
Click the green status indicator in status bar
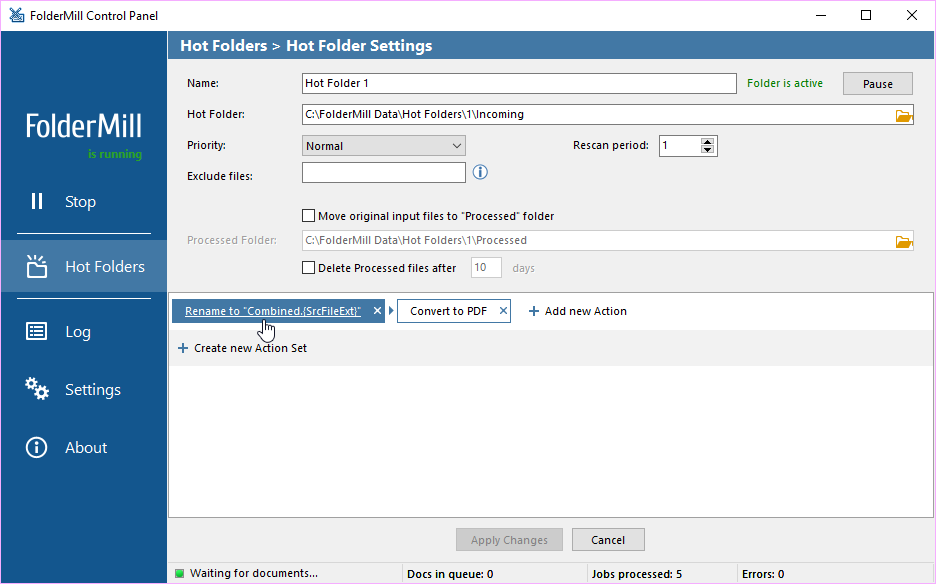click(x=179, y=574)
